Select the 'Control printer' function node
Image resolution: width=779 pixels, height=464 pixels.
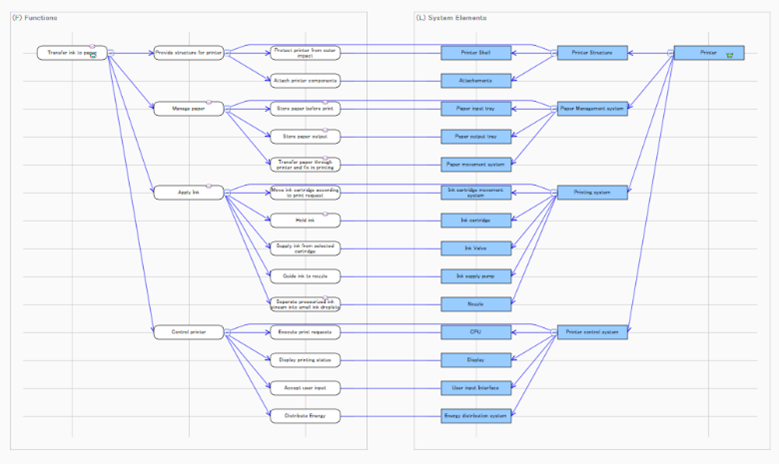[189, 332]
